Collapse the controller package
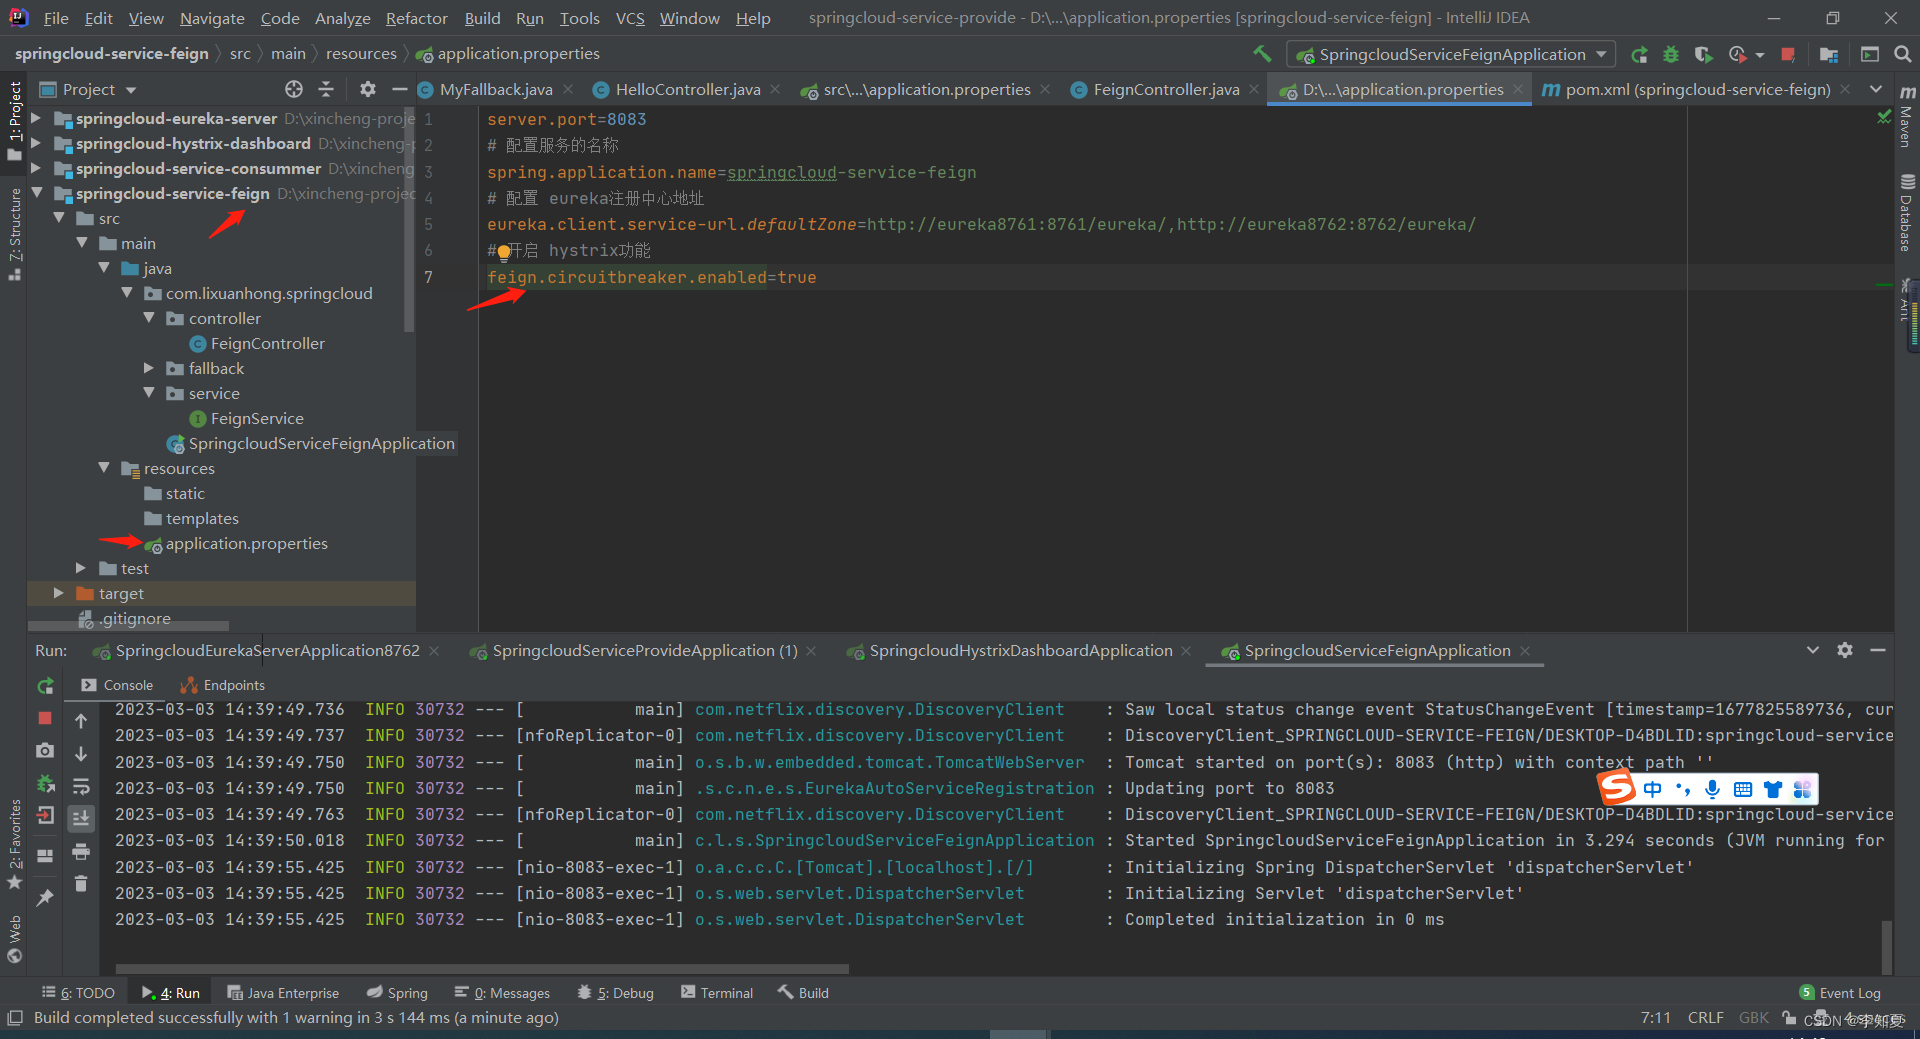The height and width of the screenshot is (1039, 1920). 149,318
